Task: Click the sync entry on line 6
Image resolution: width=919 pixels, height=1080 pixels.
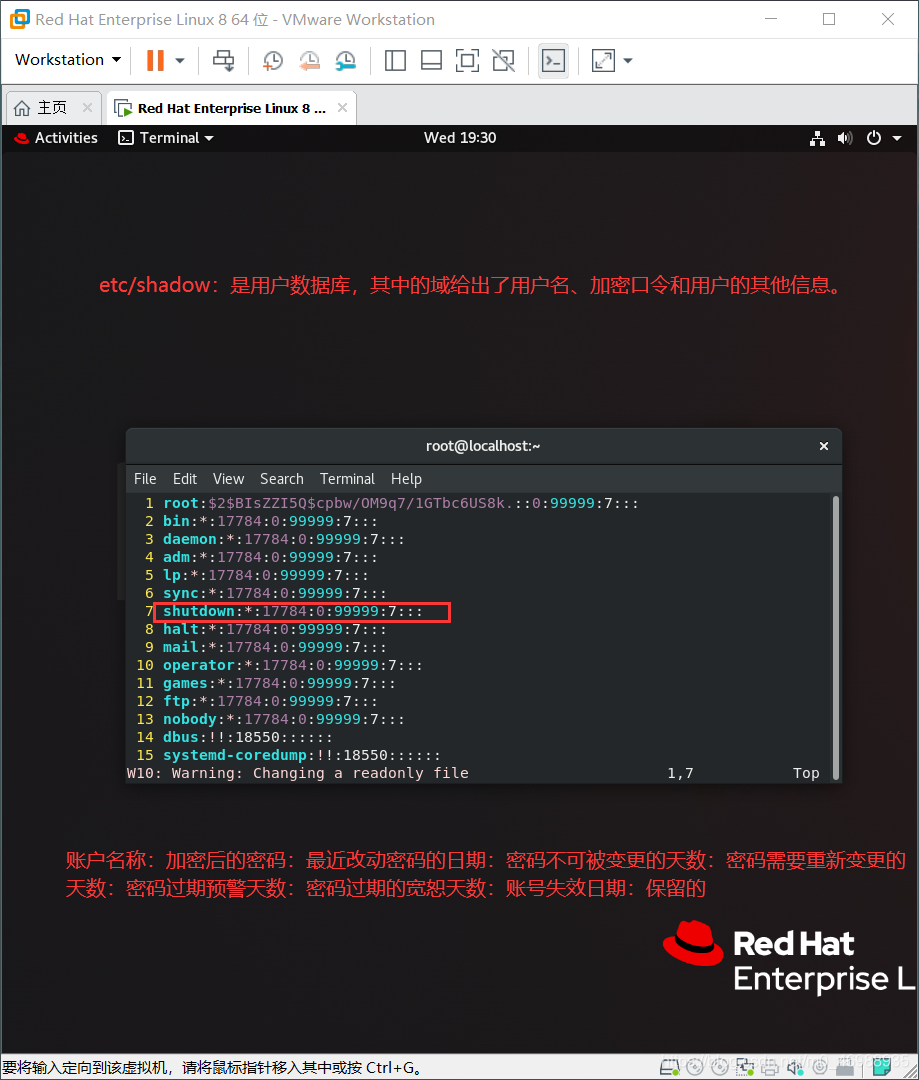Action: [x=275, y=593]
